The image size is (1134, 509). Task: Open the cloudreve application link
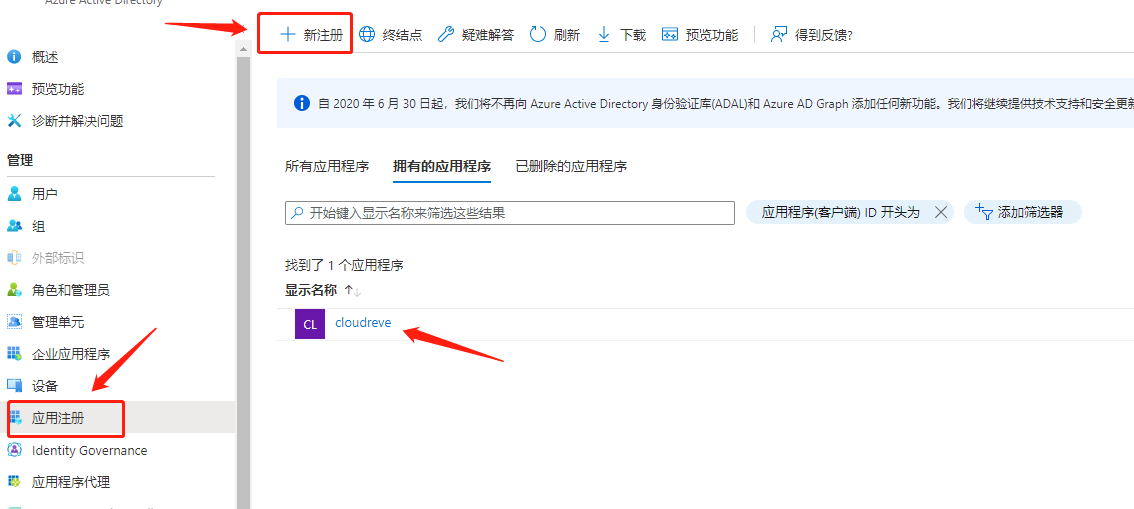click(x=363, y=322)
